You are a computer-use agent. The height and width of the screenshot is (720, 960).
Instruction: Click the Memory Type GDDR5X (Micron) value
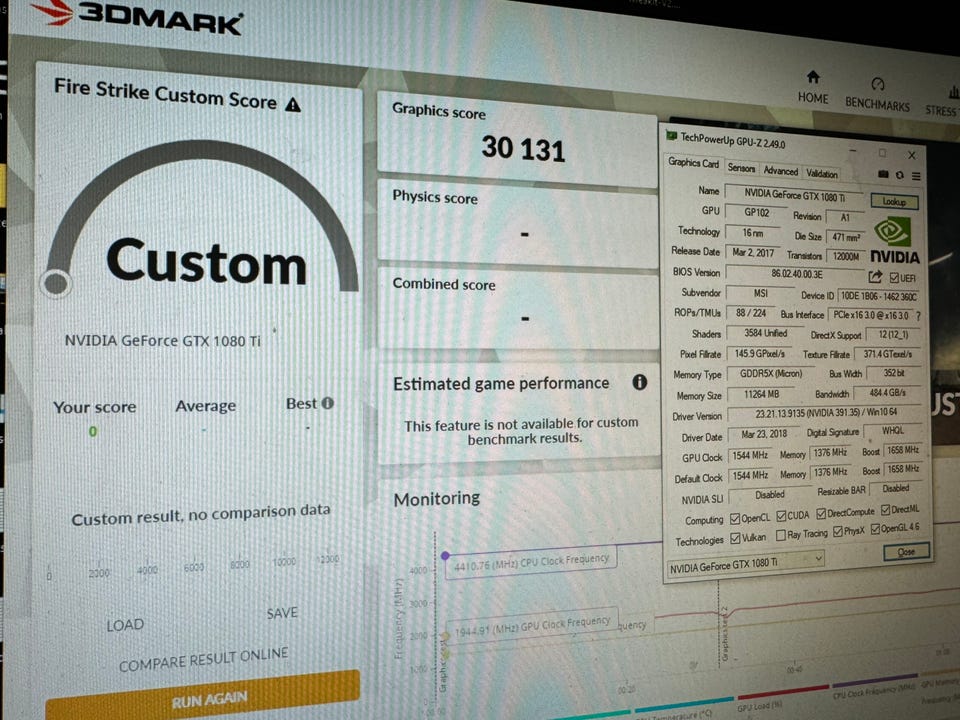[x=771, y=373]
